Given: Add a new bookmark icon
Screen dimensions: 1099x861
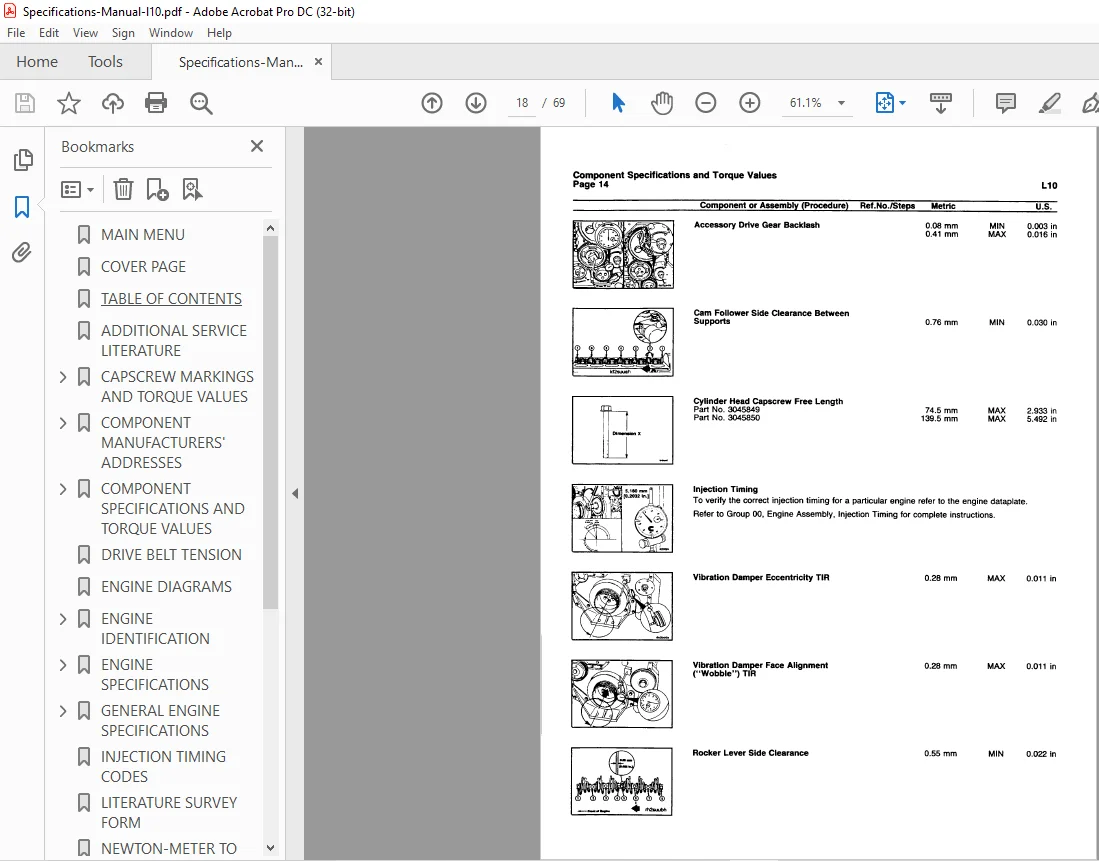Looking at the screenshot, I should (157, 189).
